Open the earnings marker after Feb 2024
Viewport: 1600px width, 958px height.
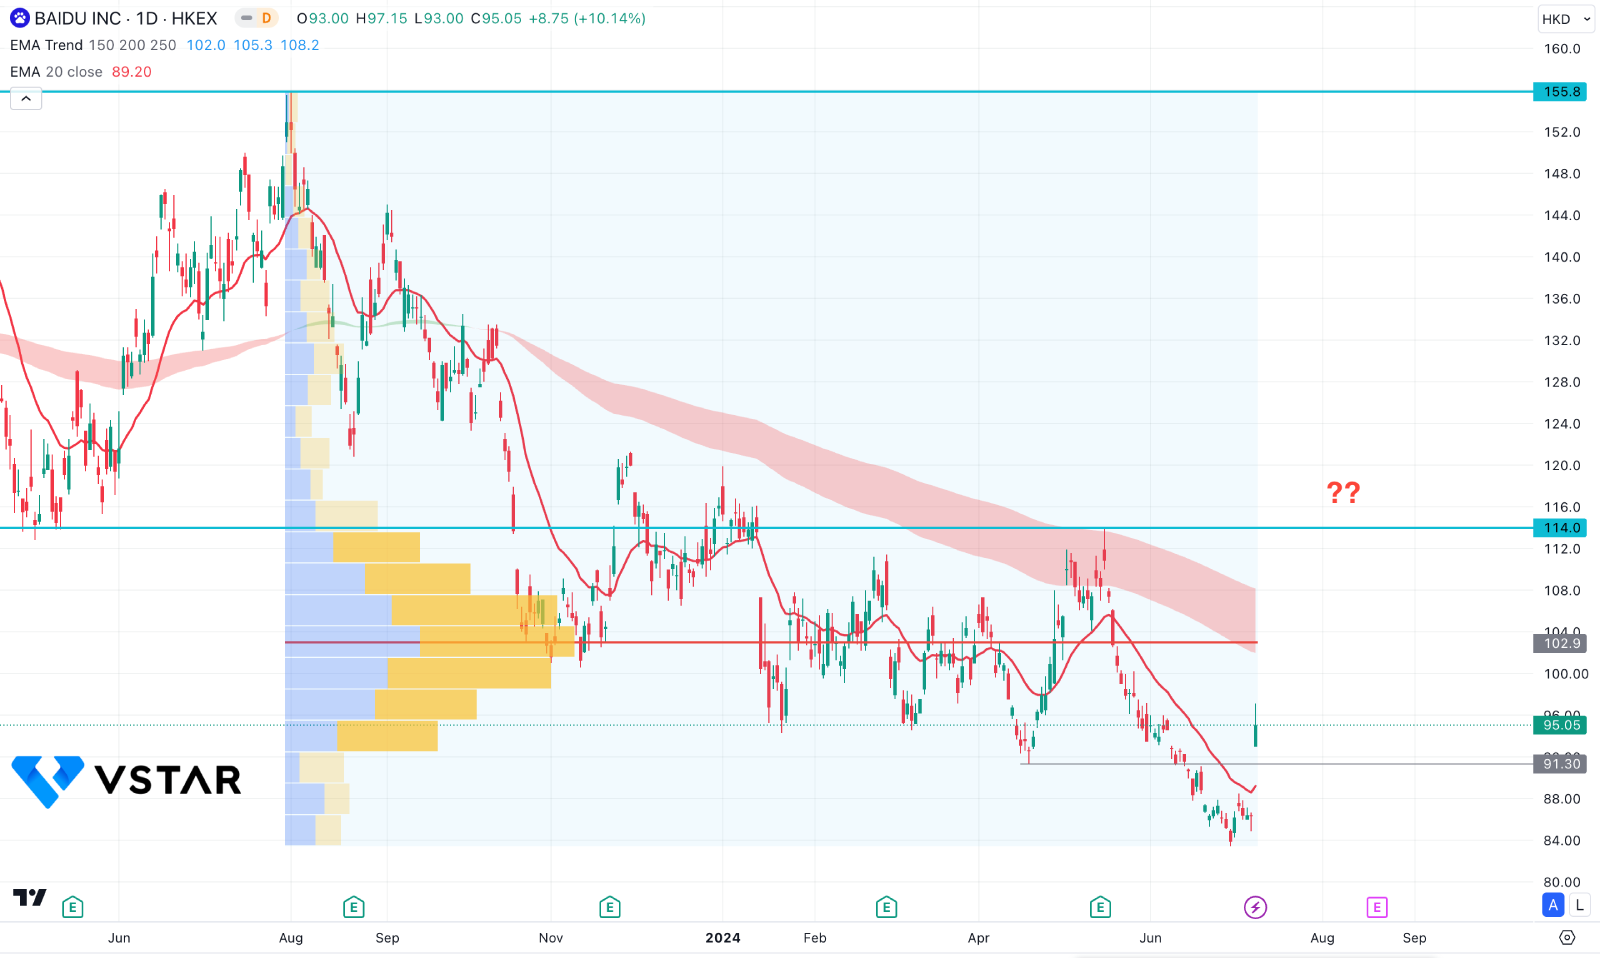click(x=886, y=907)
